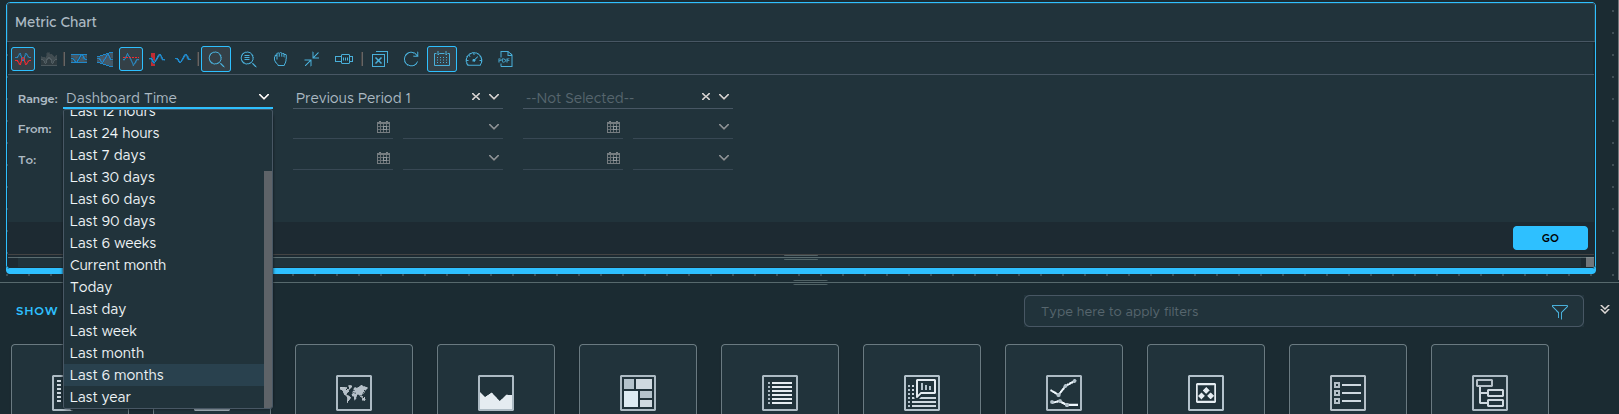Click the Type here to apply filters field
Image resolution: width=1619 pixels, height=414 pixels.
(1290, 312)
